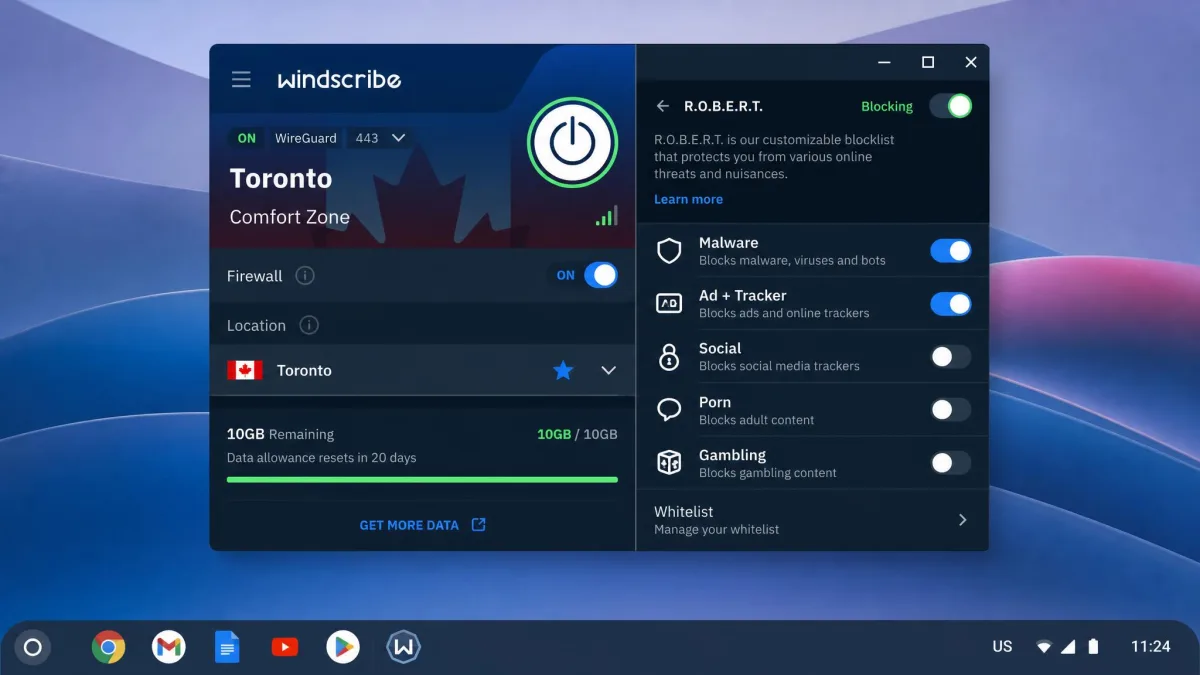The height and width of the screenshot is (675, 1200).
Task: Disable the Malware blocking switch
Action: point(950,250)
